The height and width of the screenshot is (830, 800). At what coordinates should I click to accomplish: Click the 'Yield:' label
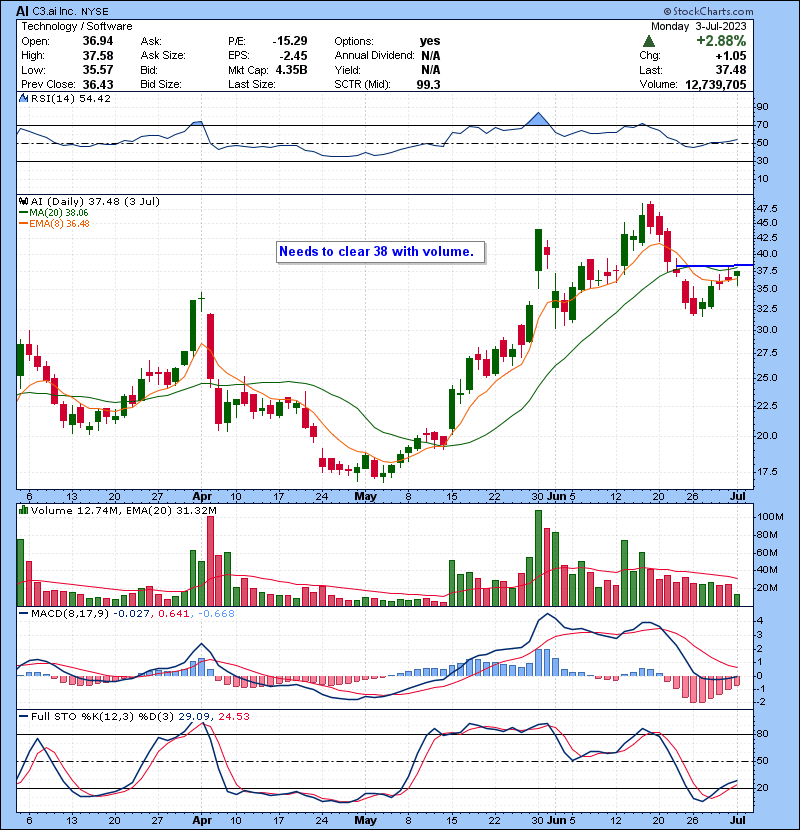coord(347,70)
